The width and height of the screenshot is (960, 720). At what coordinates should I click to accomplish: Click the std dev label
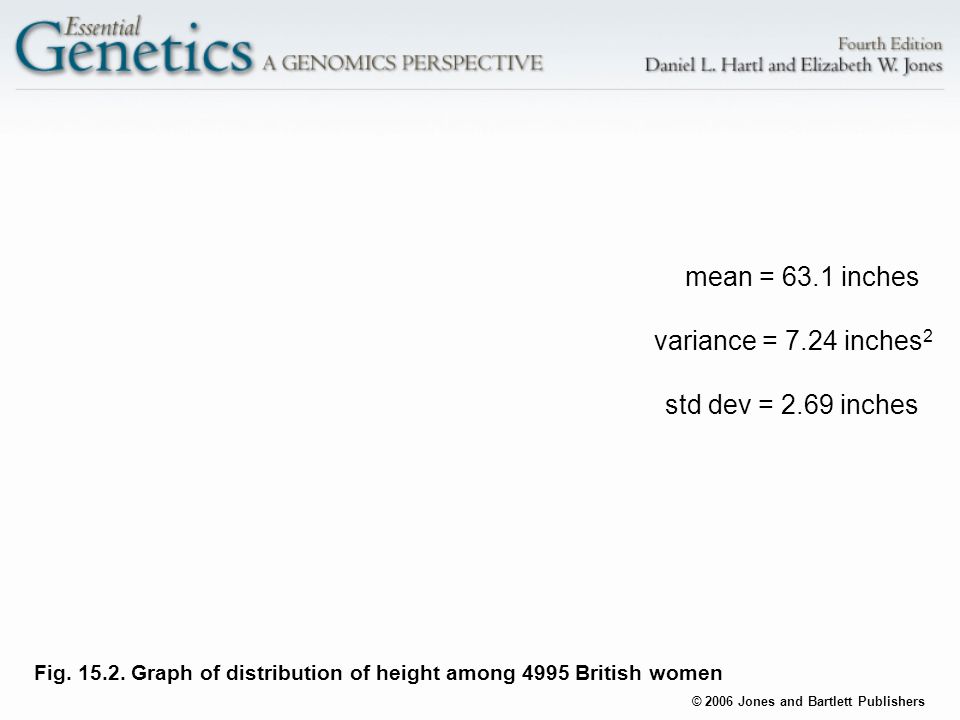point(708,405)
